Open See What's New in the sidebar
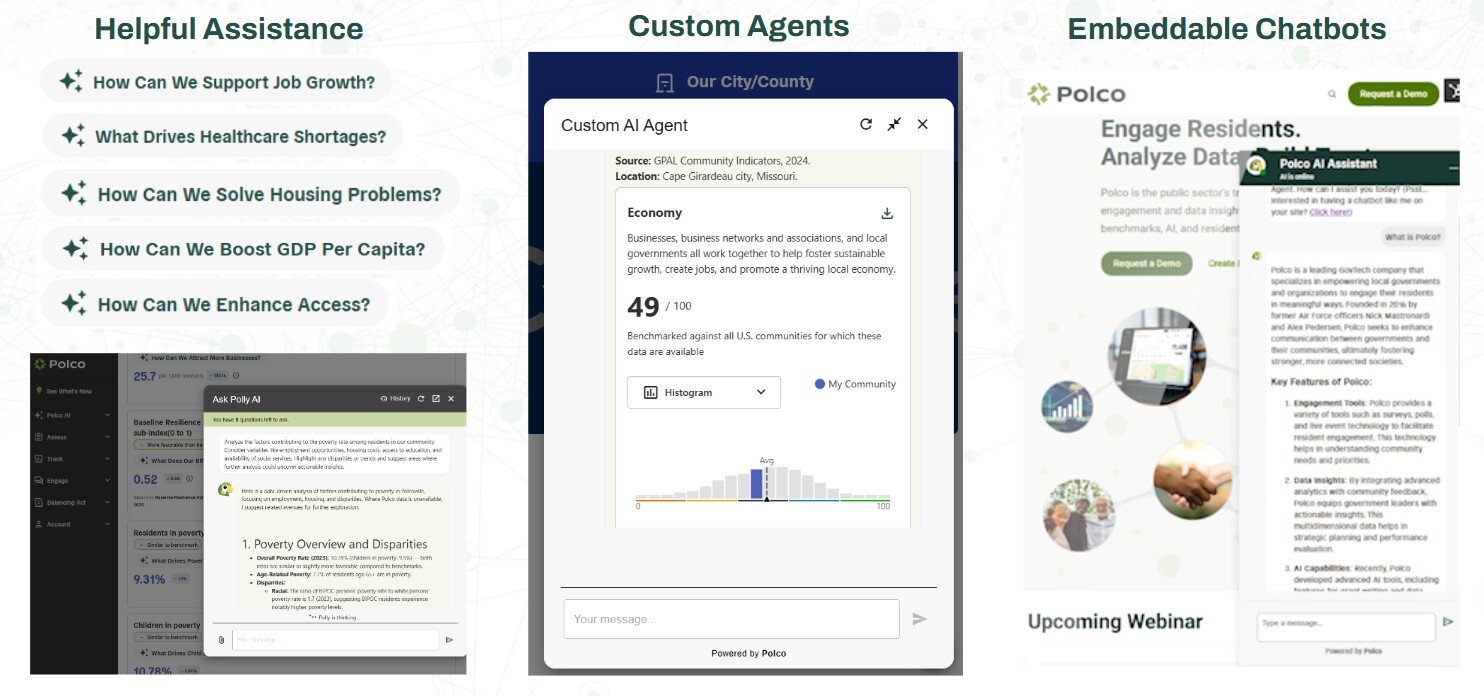The height and width of the screenshot is (696, 1484). [x=63, y=391]
